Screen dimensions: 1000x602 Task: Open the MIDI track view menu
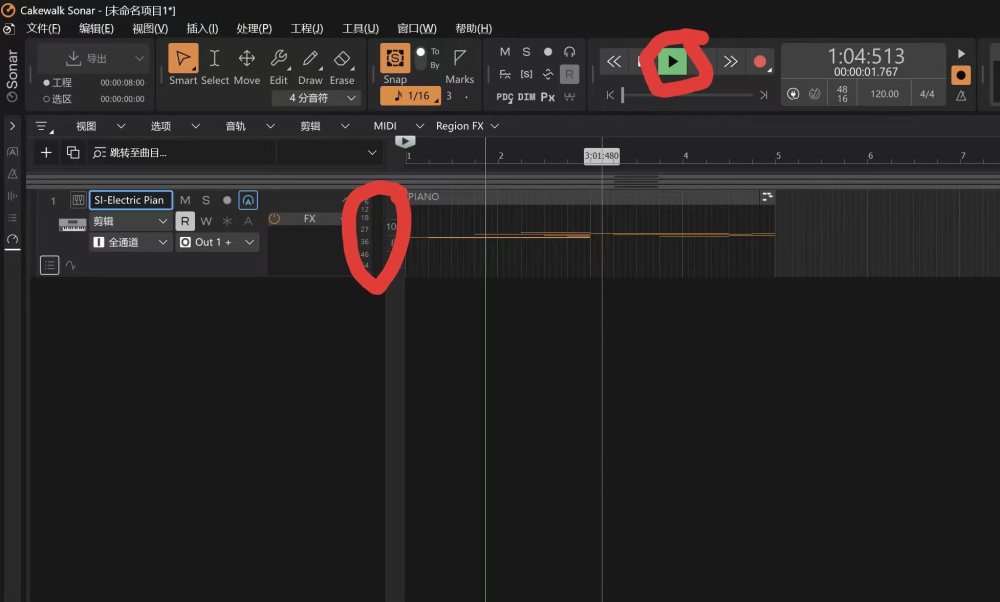tap(393, 126)
